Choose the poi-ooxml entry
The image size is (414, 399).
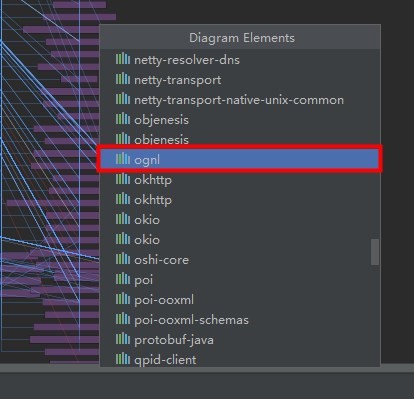[x=240, y=300]
